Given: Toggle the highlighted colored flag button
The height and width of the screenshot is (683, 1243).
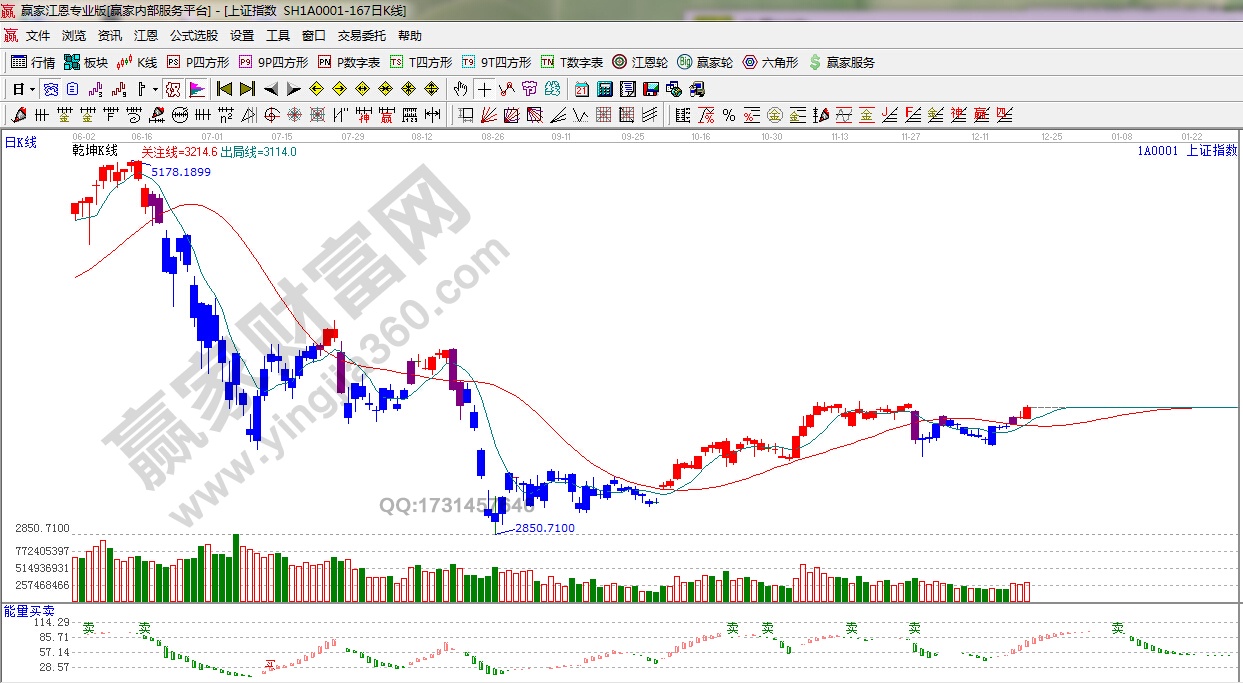Looking at the screenshot, I should coord(196,88).
